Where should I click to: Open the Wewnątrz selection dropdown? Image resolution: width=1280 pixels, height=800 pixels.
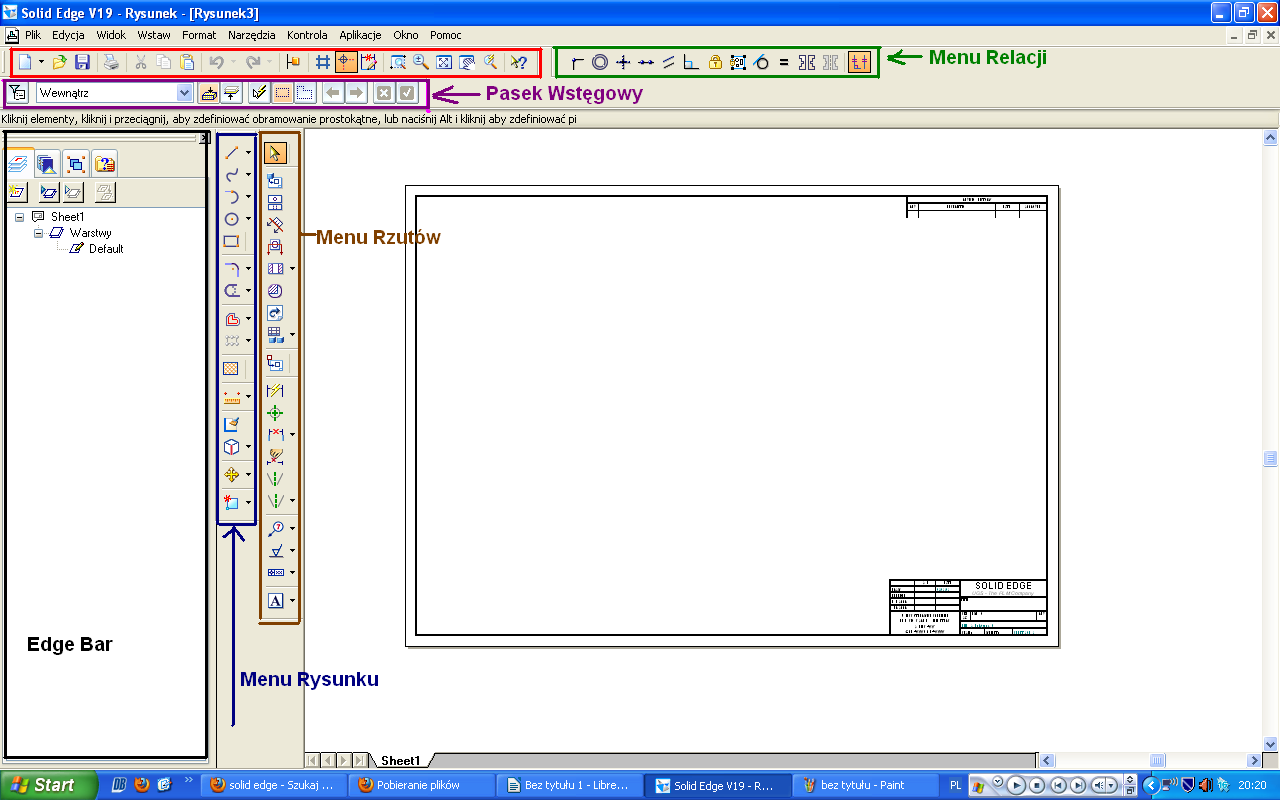click(x=184, y=93)
